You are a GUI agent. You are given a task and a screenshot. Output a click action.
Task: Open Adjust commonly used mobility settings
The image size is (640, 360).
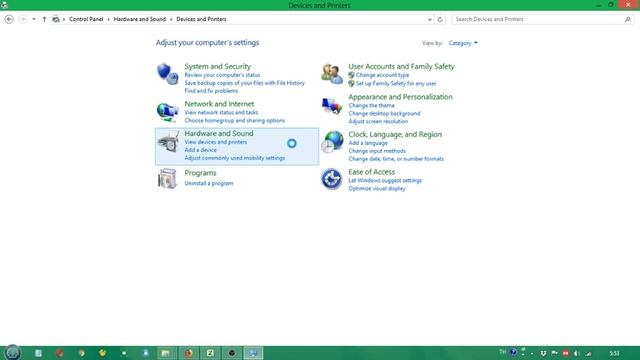[x=235, y=158]
